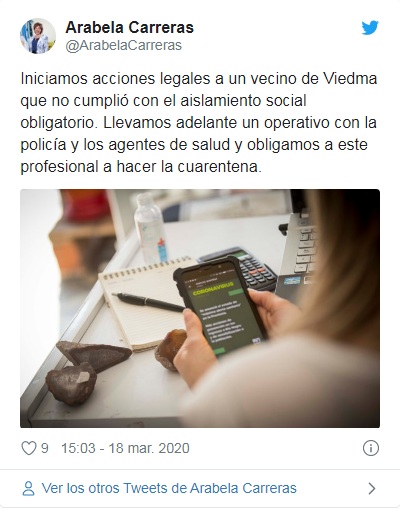Click the right chevron in the footer
The image size is (400, 508).
372,488
